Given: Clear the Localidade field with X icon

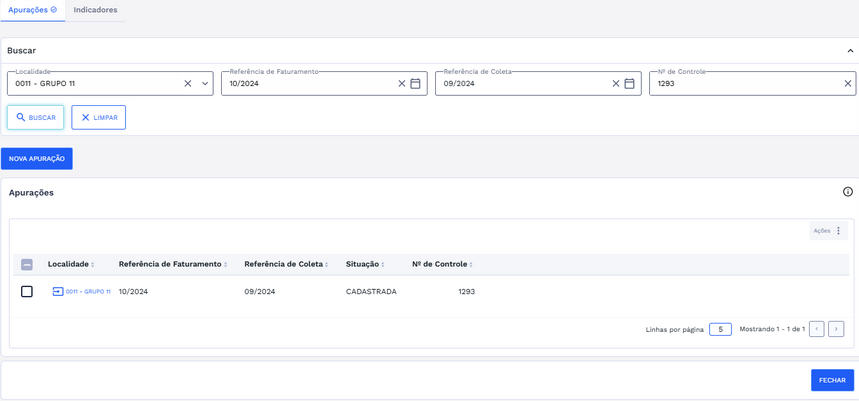Looking at the screenshot, I should (187, 84).
